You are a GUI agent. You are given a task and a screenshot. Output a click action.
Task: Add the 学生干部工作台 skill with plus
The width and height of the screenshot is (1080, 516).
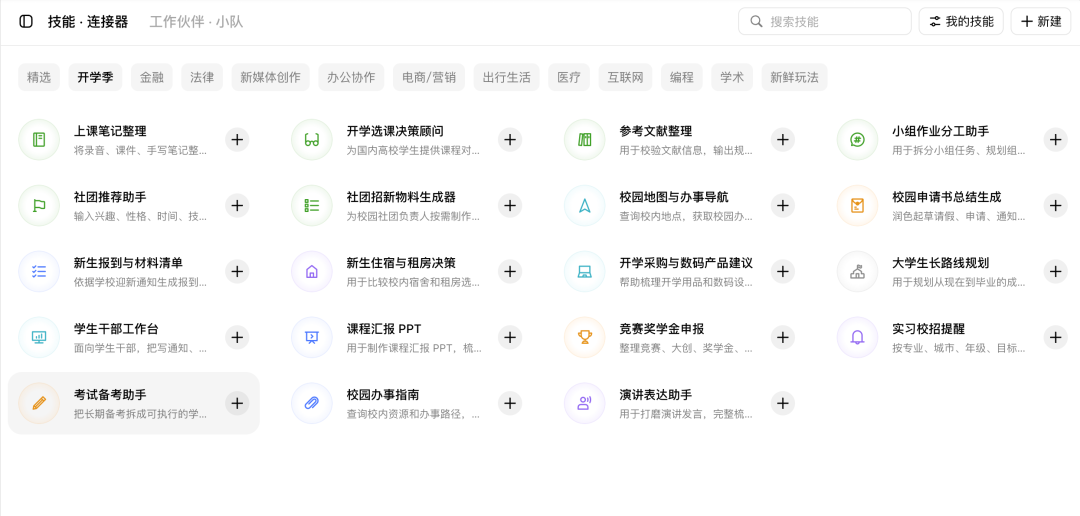[237, 338]
